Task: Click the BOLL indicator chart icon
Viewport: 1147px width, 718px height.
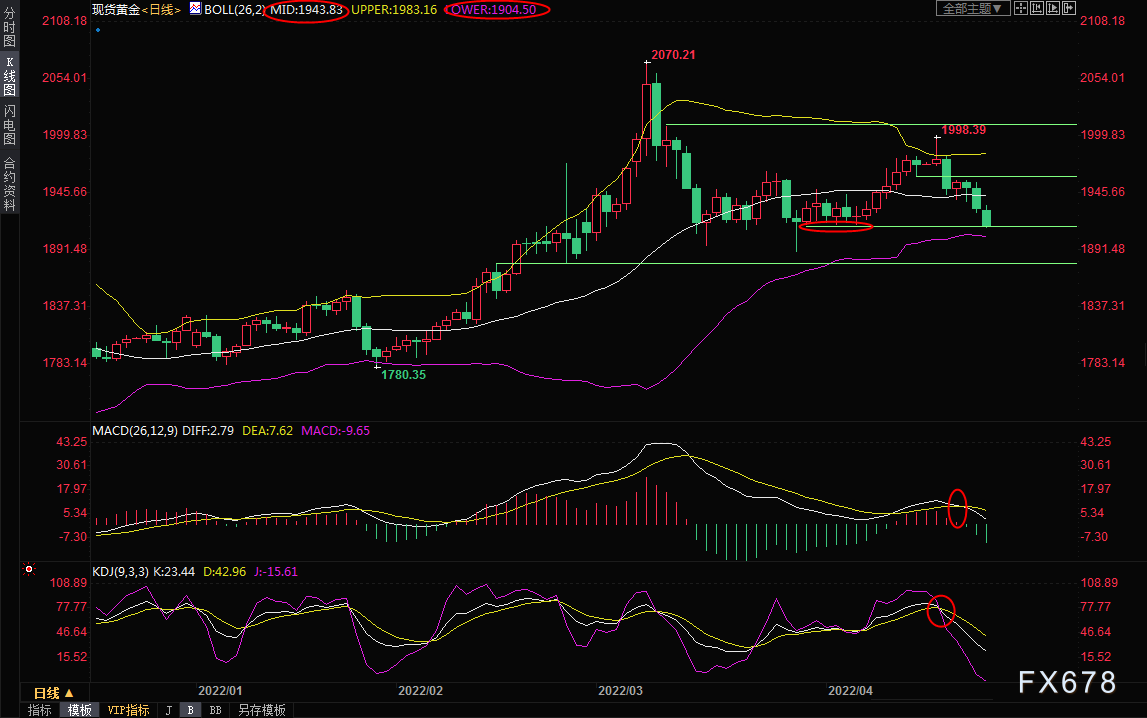Action: [195, 9]
